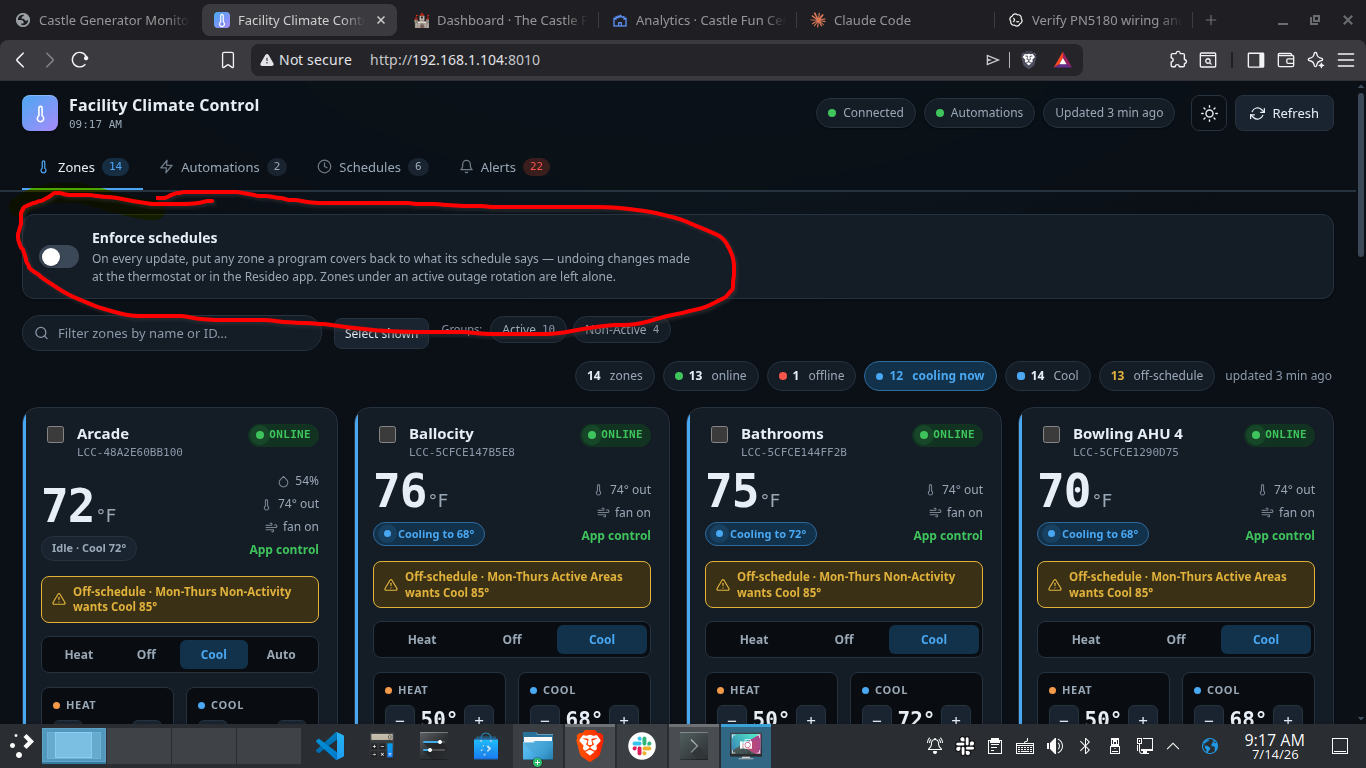Viewport: 1366px width, 768px height.
Task: Open VS Code from the taskbar
Action: point(329,746)
